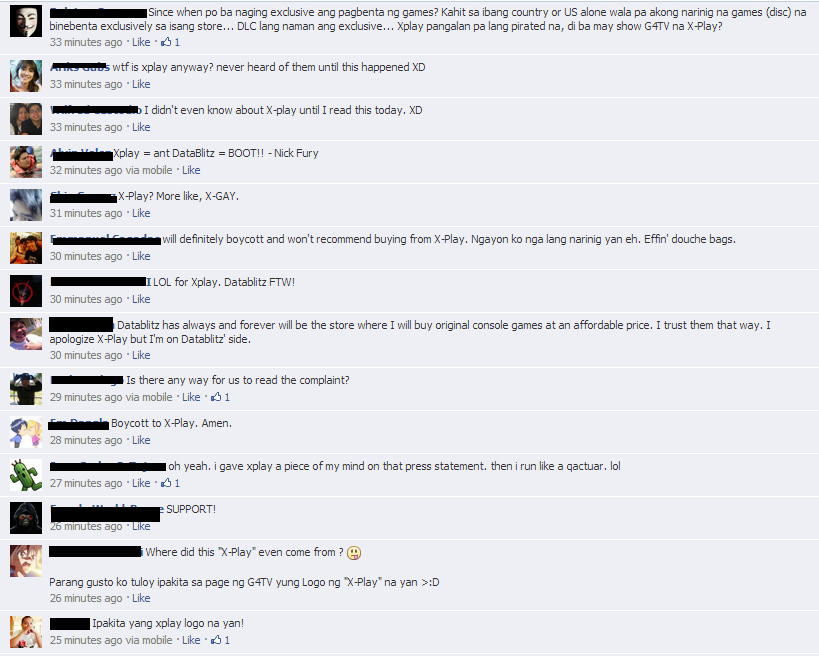Click '32 minutes ago via mobile' timestamp
Viewport: 819px width, 656px height.
(x=111, y=170)
